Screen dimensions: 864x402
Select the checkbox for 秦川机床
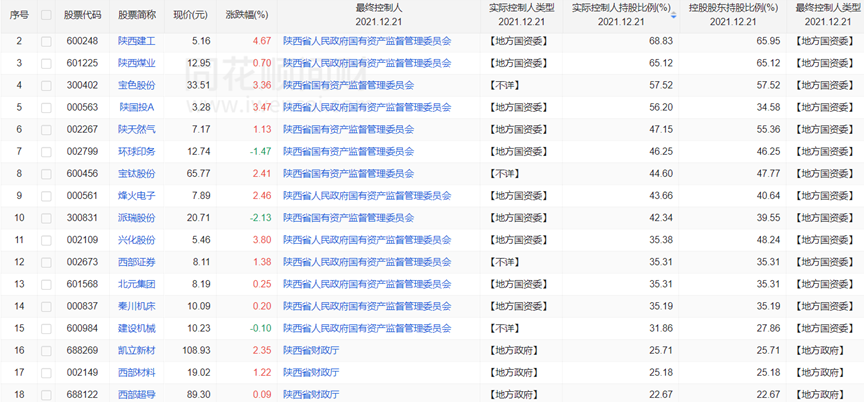(46, 306)
